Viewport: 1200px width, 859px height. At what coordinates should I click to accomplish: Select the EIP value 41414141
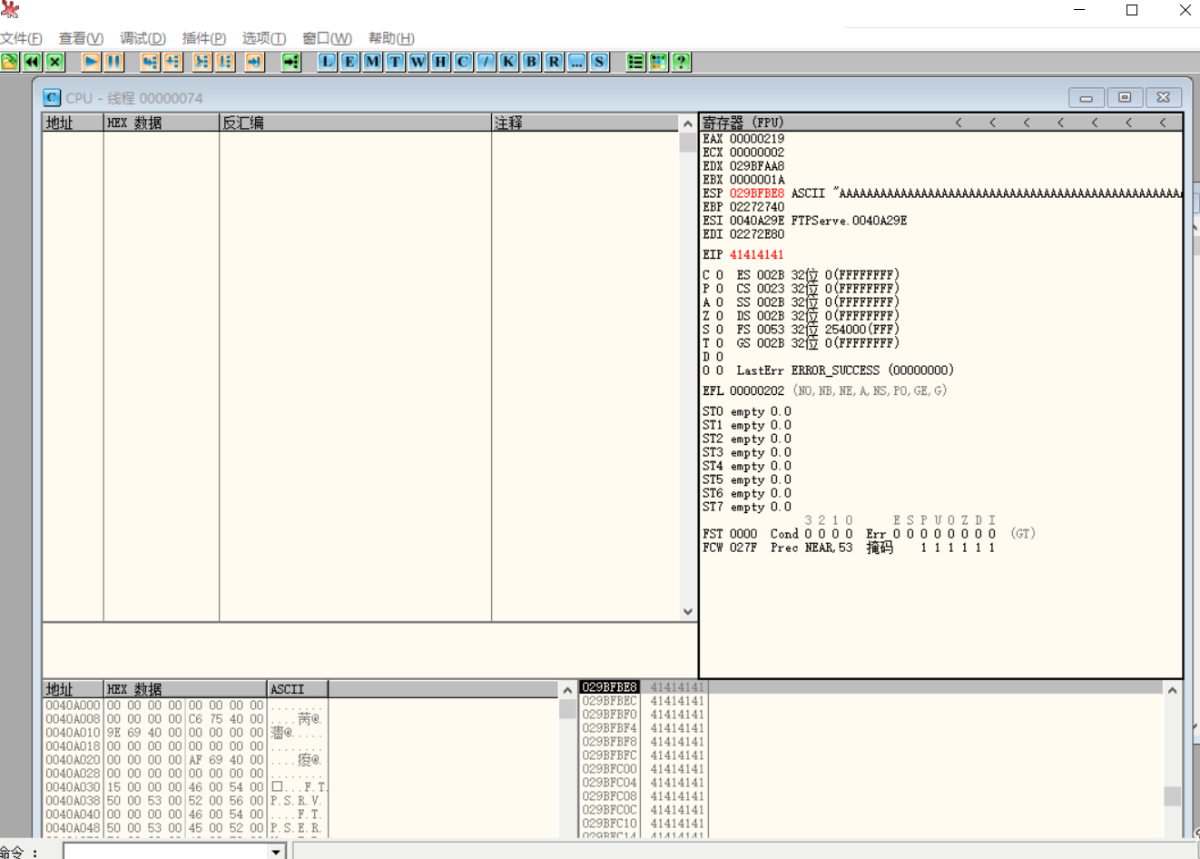tap(757, 255)
